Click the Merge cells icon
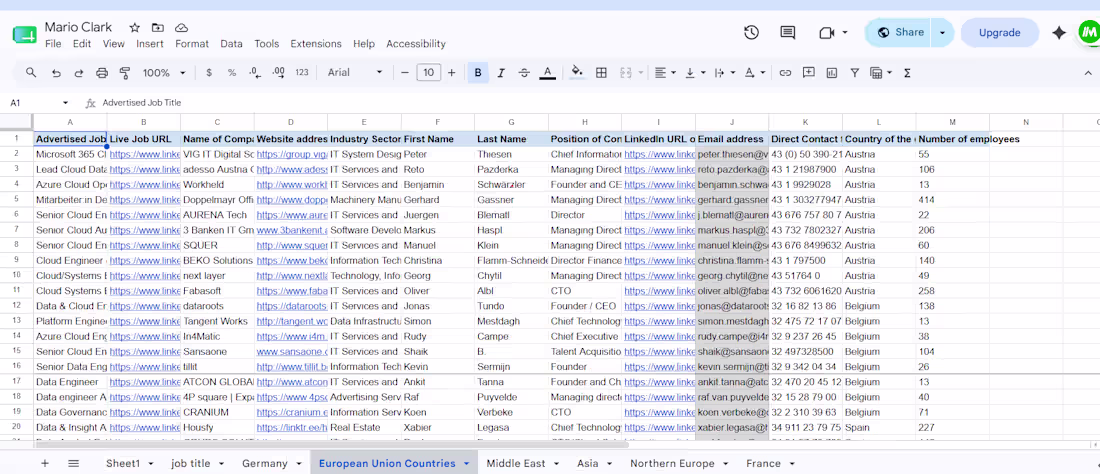This screenshot has width=1100, height=474. tap(626, 72)
